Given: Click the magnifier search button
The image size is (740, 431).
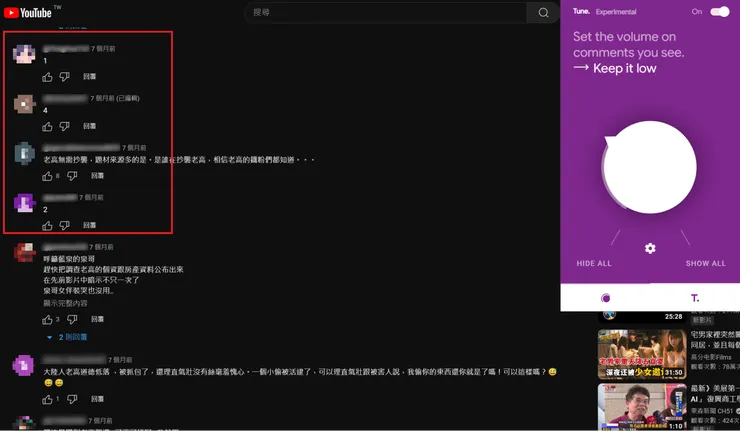Looking at the screenshot, I should pos(543,12).
